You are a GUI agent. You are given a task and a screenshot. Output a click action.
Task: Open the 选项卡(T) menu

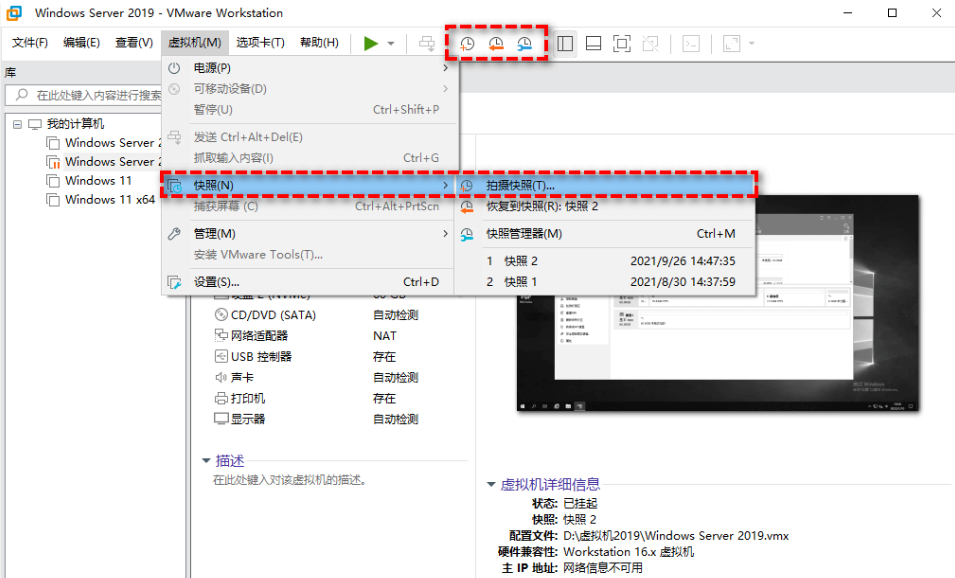[260, 42]
